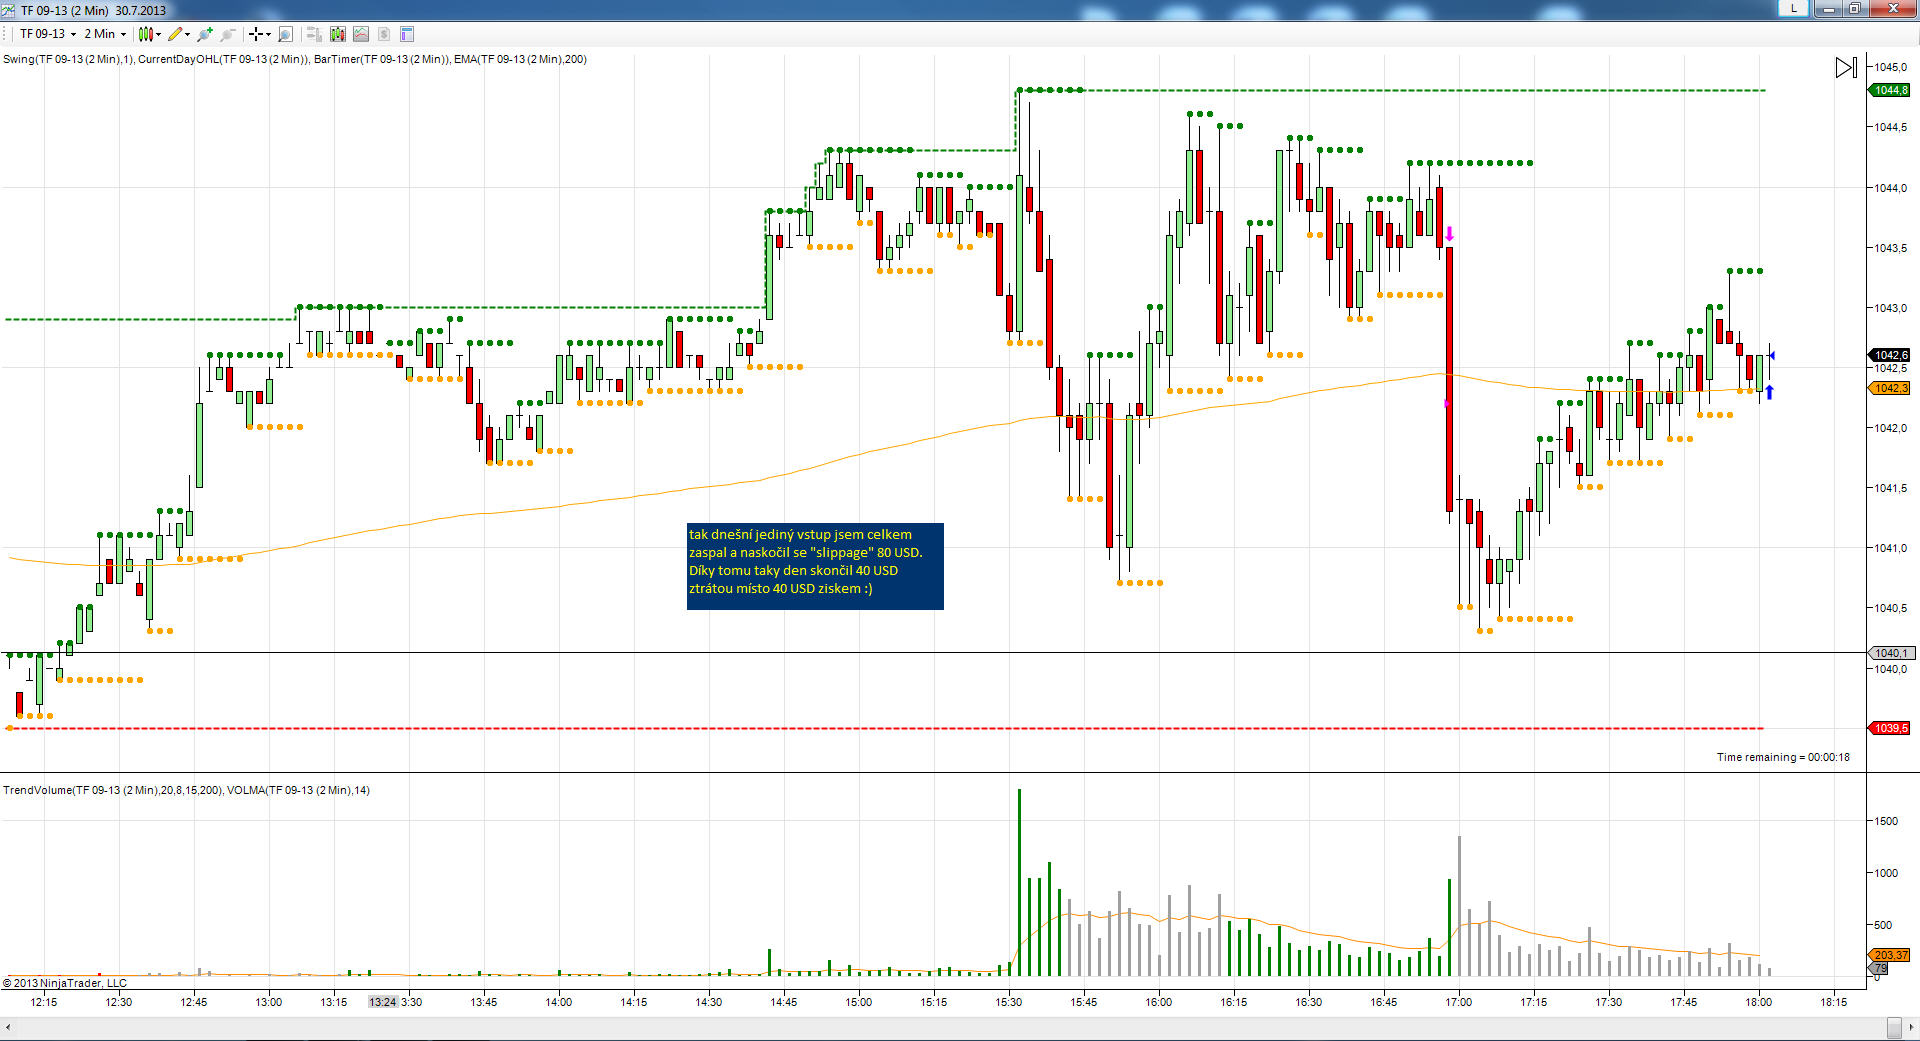The width and height of the screenshot is (1920, 1041).
Task: Click the zoom out icon
Action: pos(228,34)
